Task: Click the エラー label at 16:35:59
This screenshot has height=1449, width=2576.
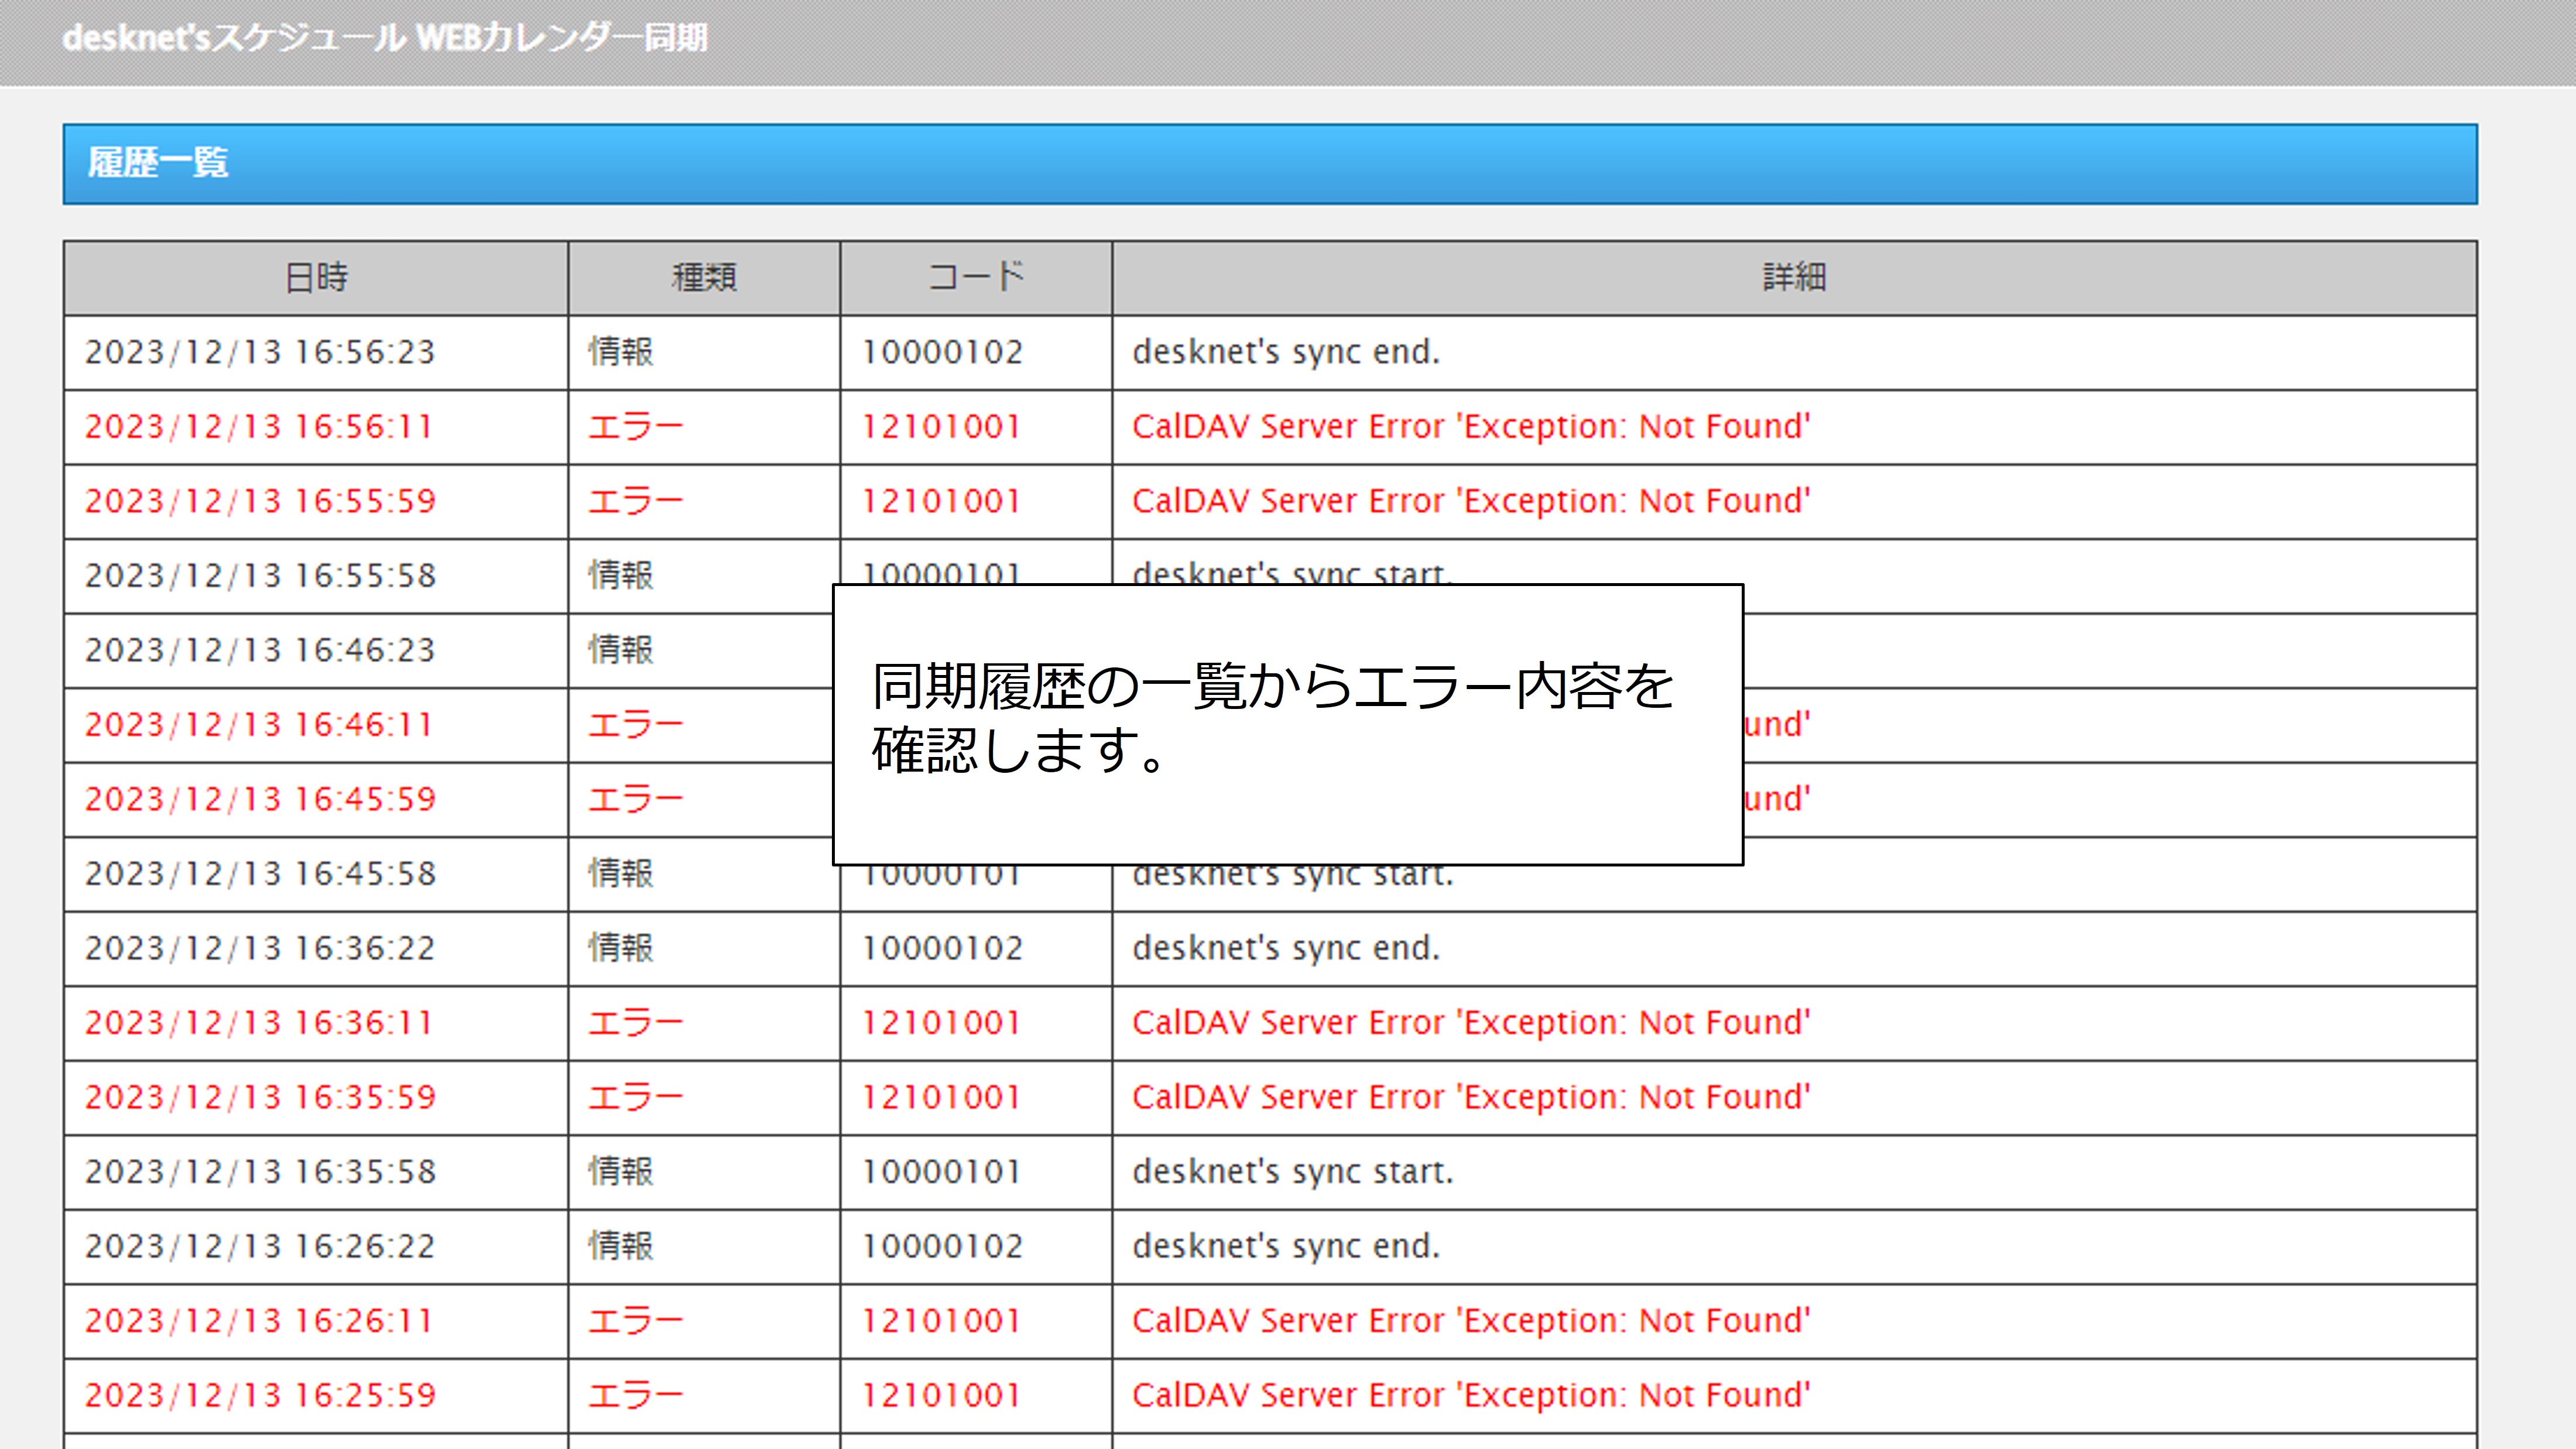Action: [635, 1097]
